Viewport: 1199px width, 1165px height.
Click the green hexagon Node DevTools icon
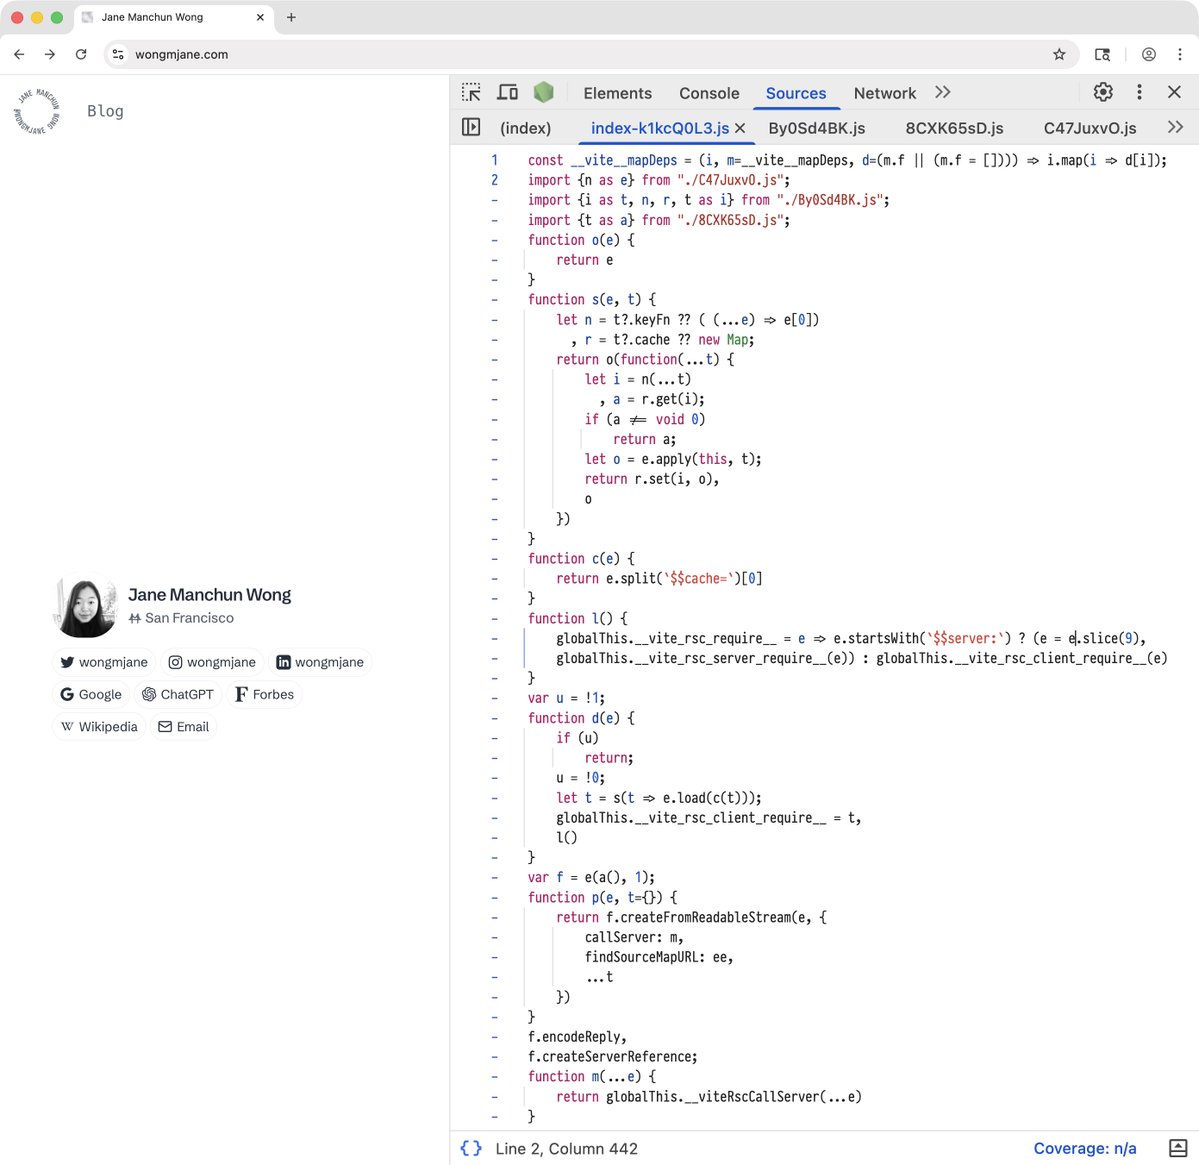coord(543,92)
